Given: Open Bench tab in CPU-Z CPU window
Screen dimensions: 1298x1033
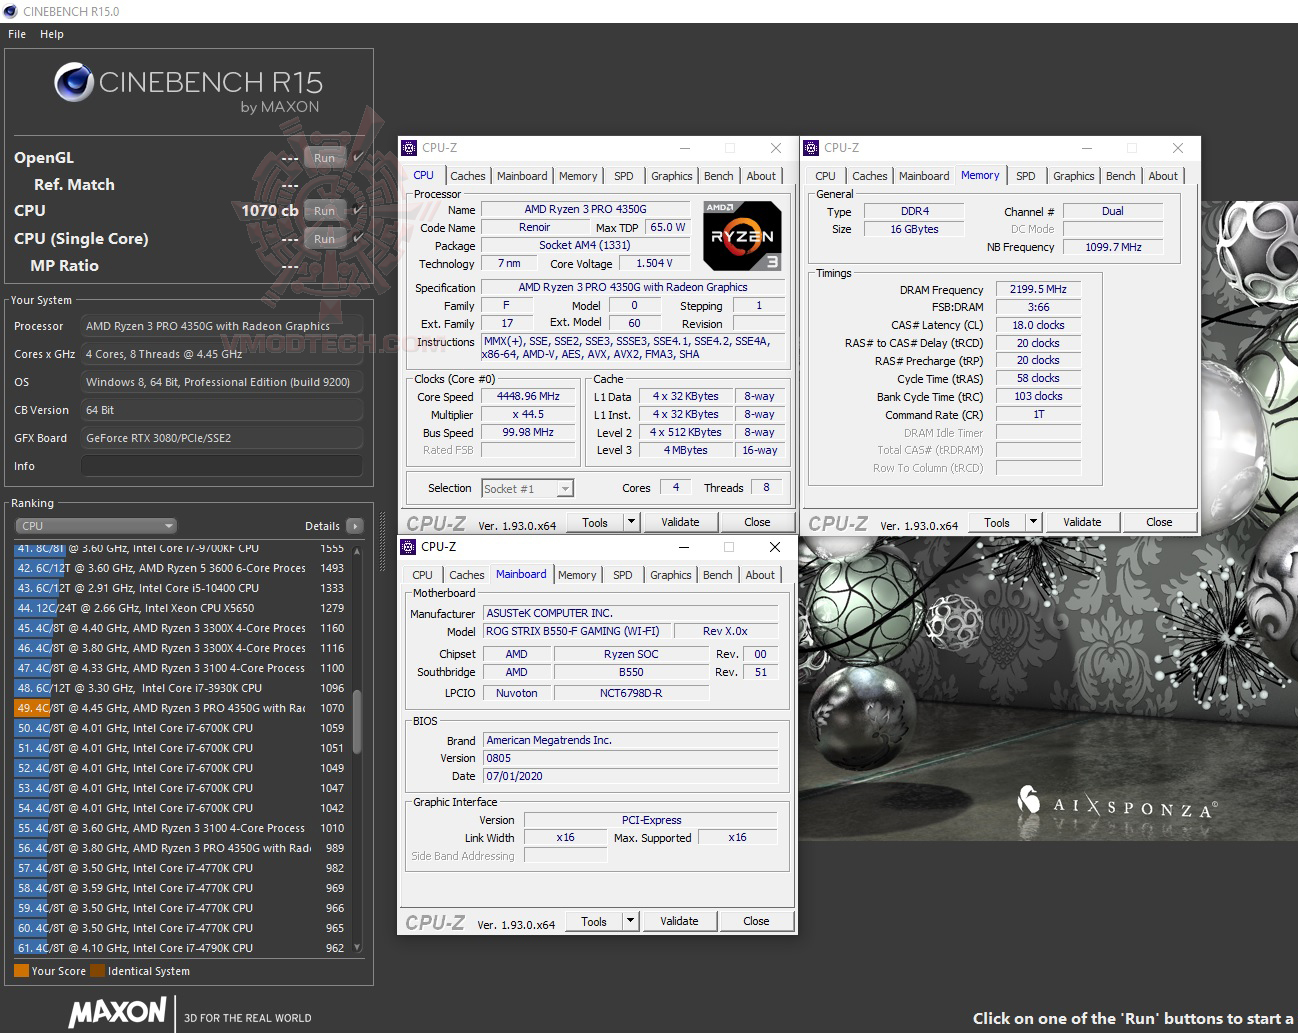Looking at the screenshot, I should 718,176.
